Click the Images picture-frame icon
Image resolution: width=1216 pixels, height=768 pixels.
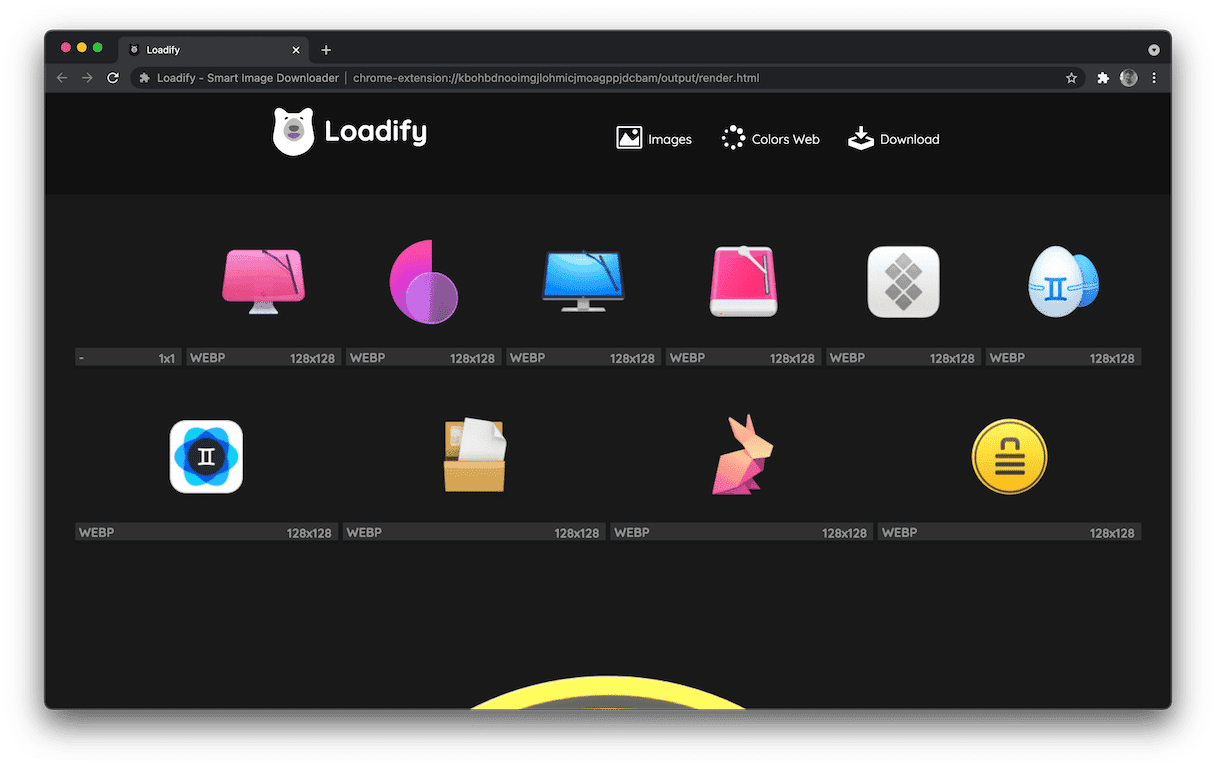point(629,138)
